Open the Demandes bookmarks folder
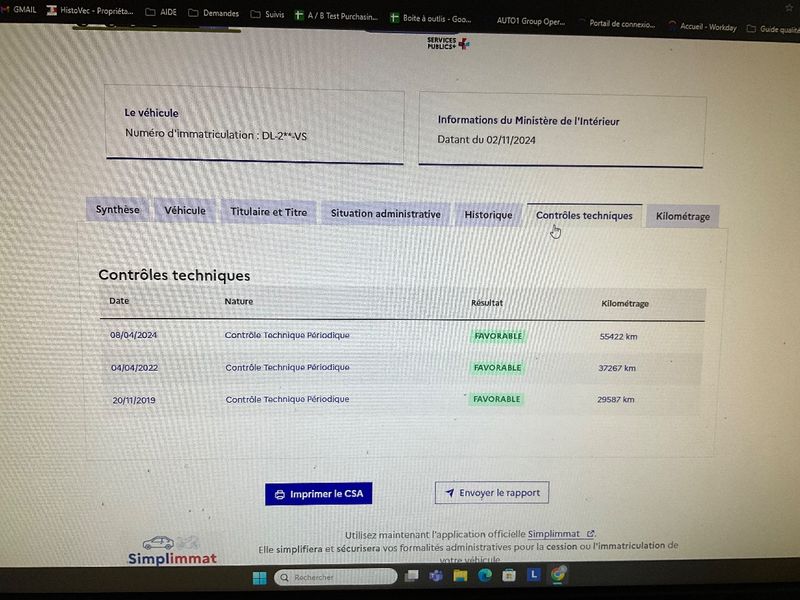Image resolution: width=800 pixels, height=600 pixels. click(214, 13)
